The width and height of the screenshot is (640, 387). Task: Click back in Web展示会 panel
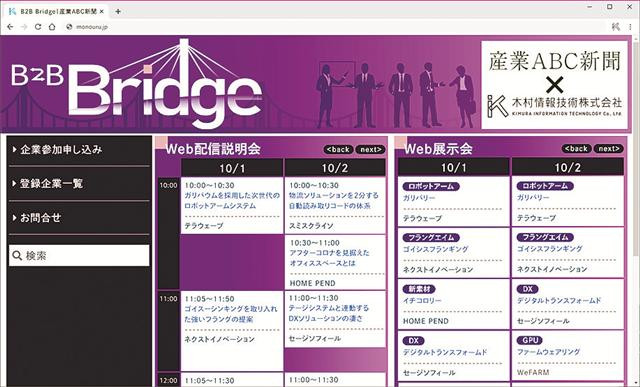click(x=576, y=149)
